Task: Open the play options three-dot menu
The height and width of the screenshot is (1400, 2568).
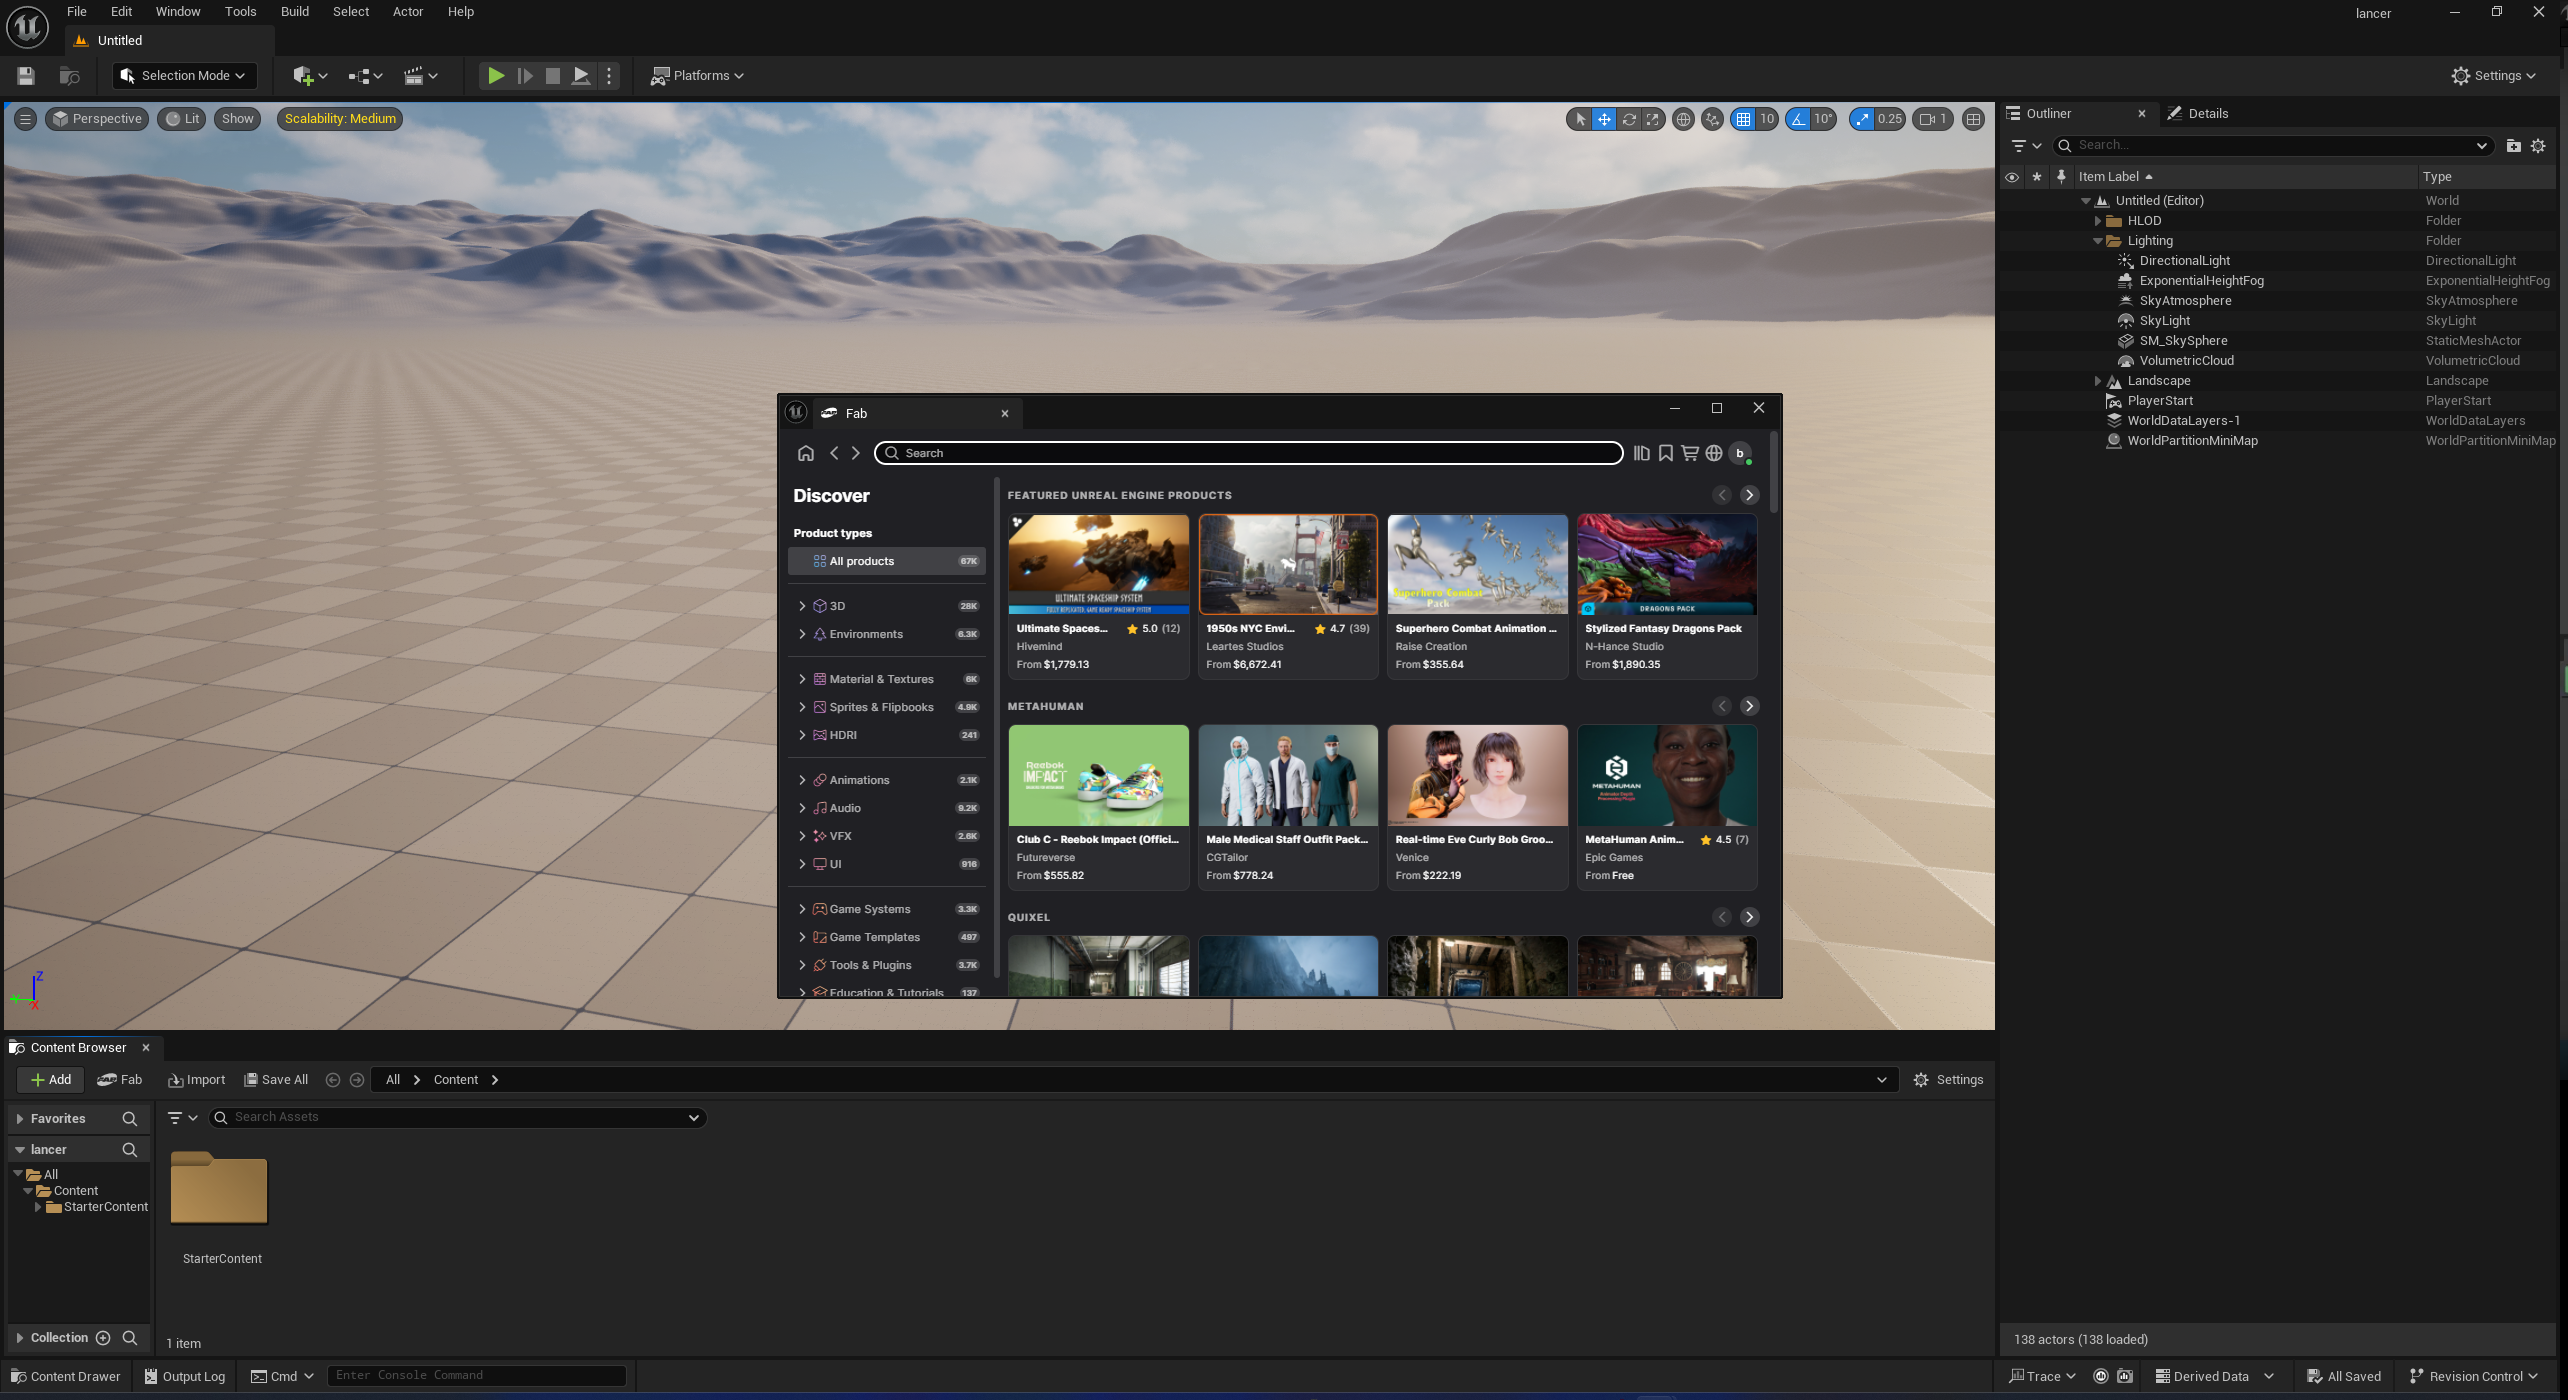Action: [609, 76]
